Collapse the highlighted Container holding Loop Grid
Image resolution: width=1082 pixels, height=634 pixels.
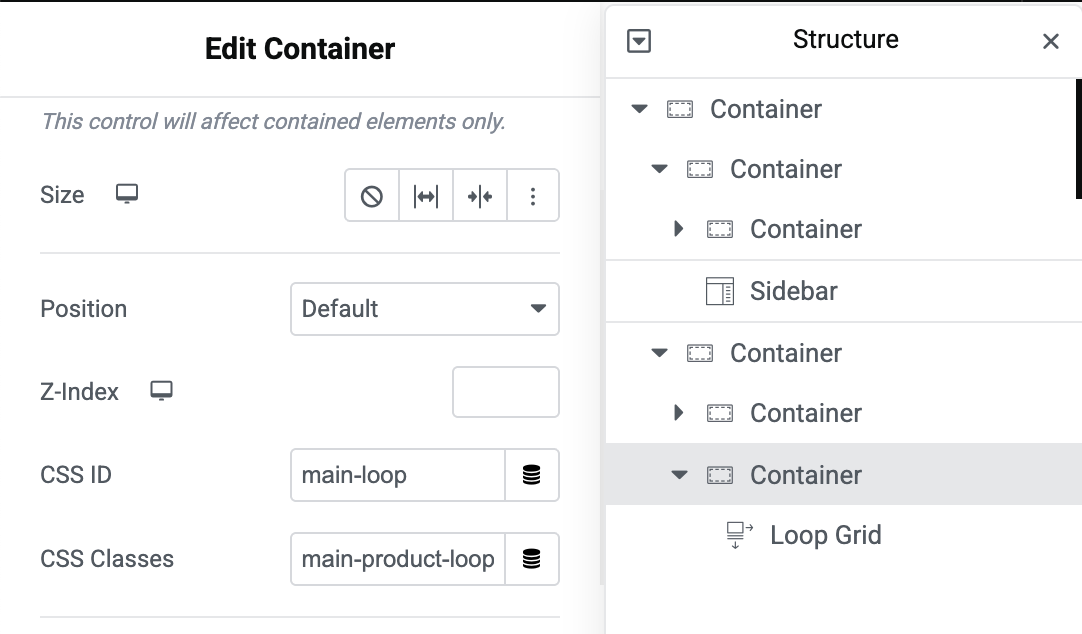(680, 475)
